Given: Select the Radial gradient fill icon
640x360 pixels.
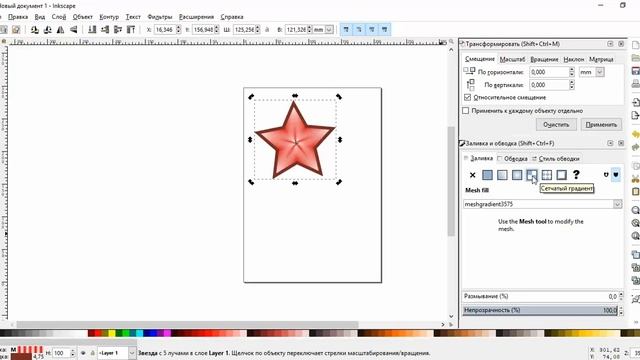Looking at the screenshot, I should tap(517, 175).
